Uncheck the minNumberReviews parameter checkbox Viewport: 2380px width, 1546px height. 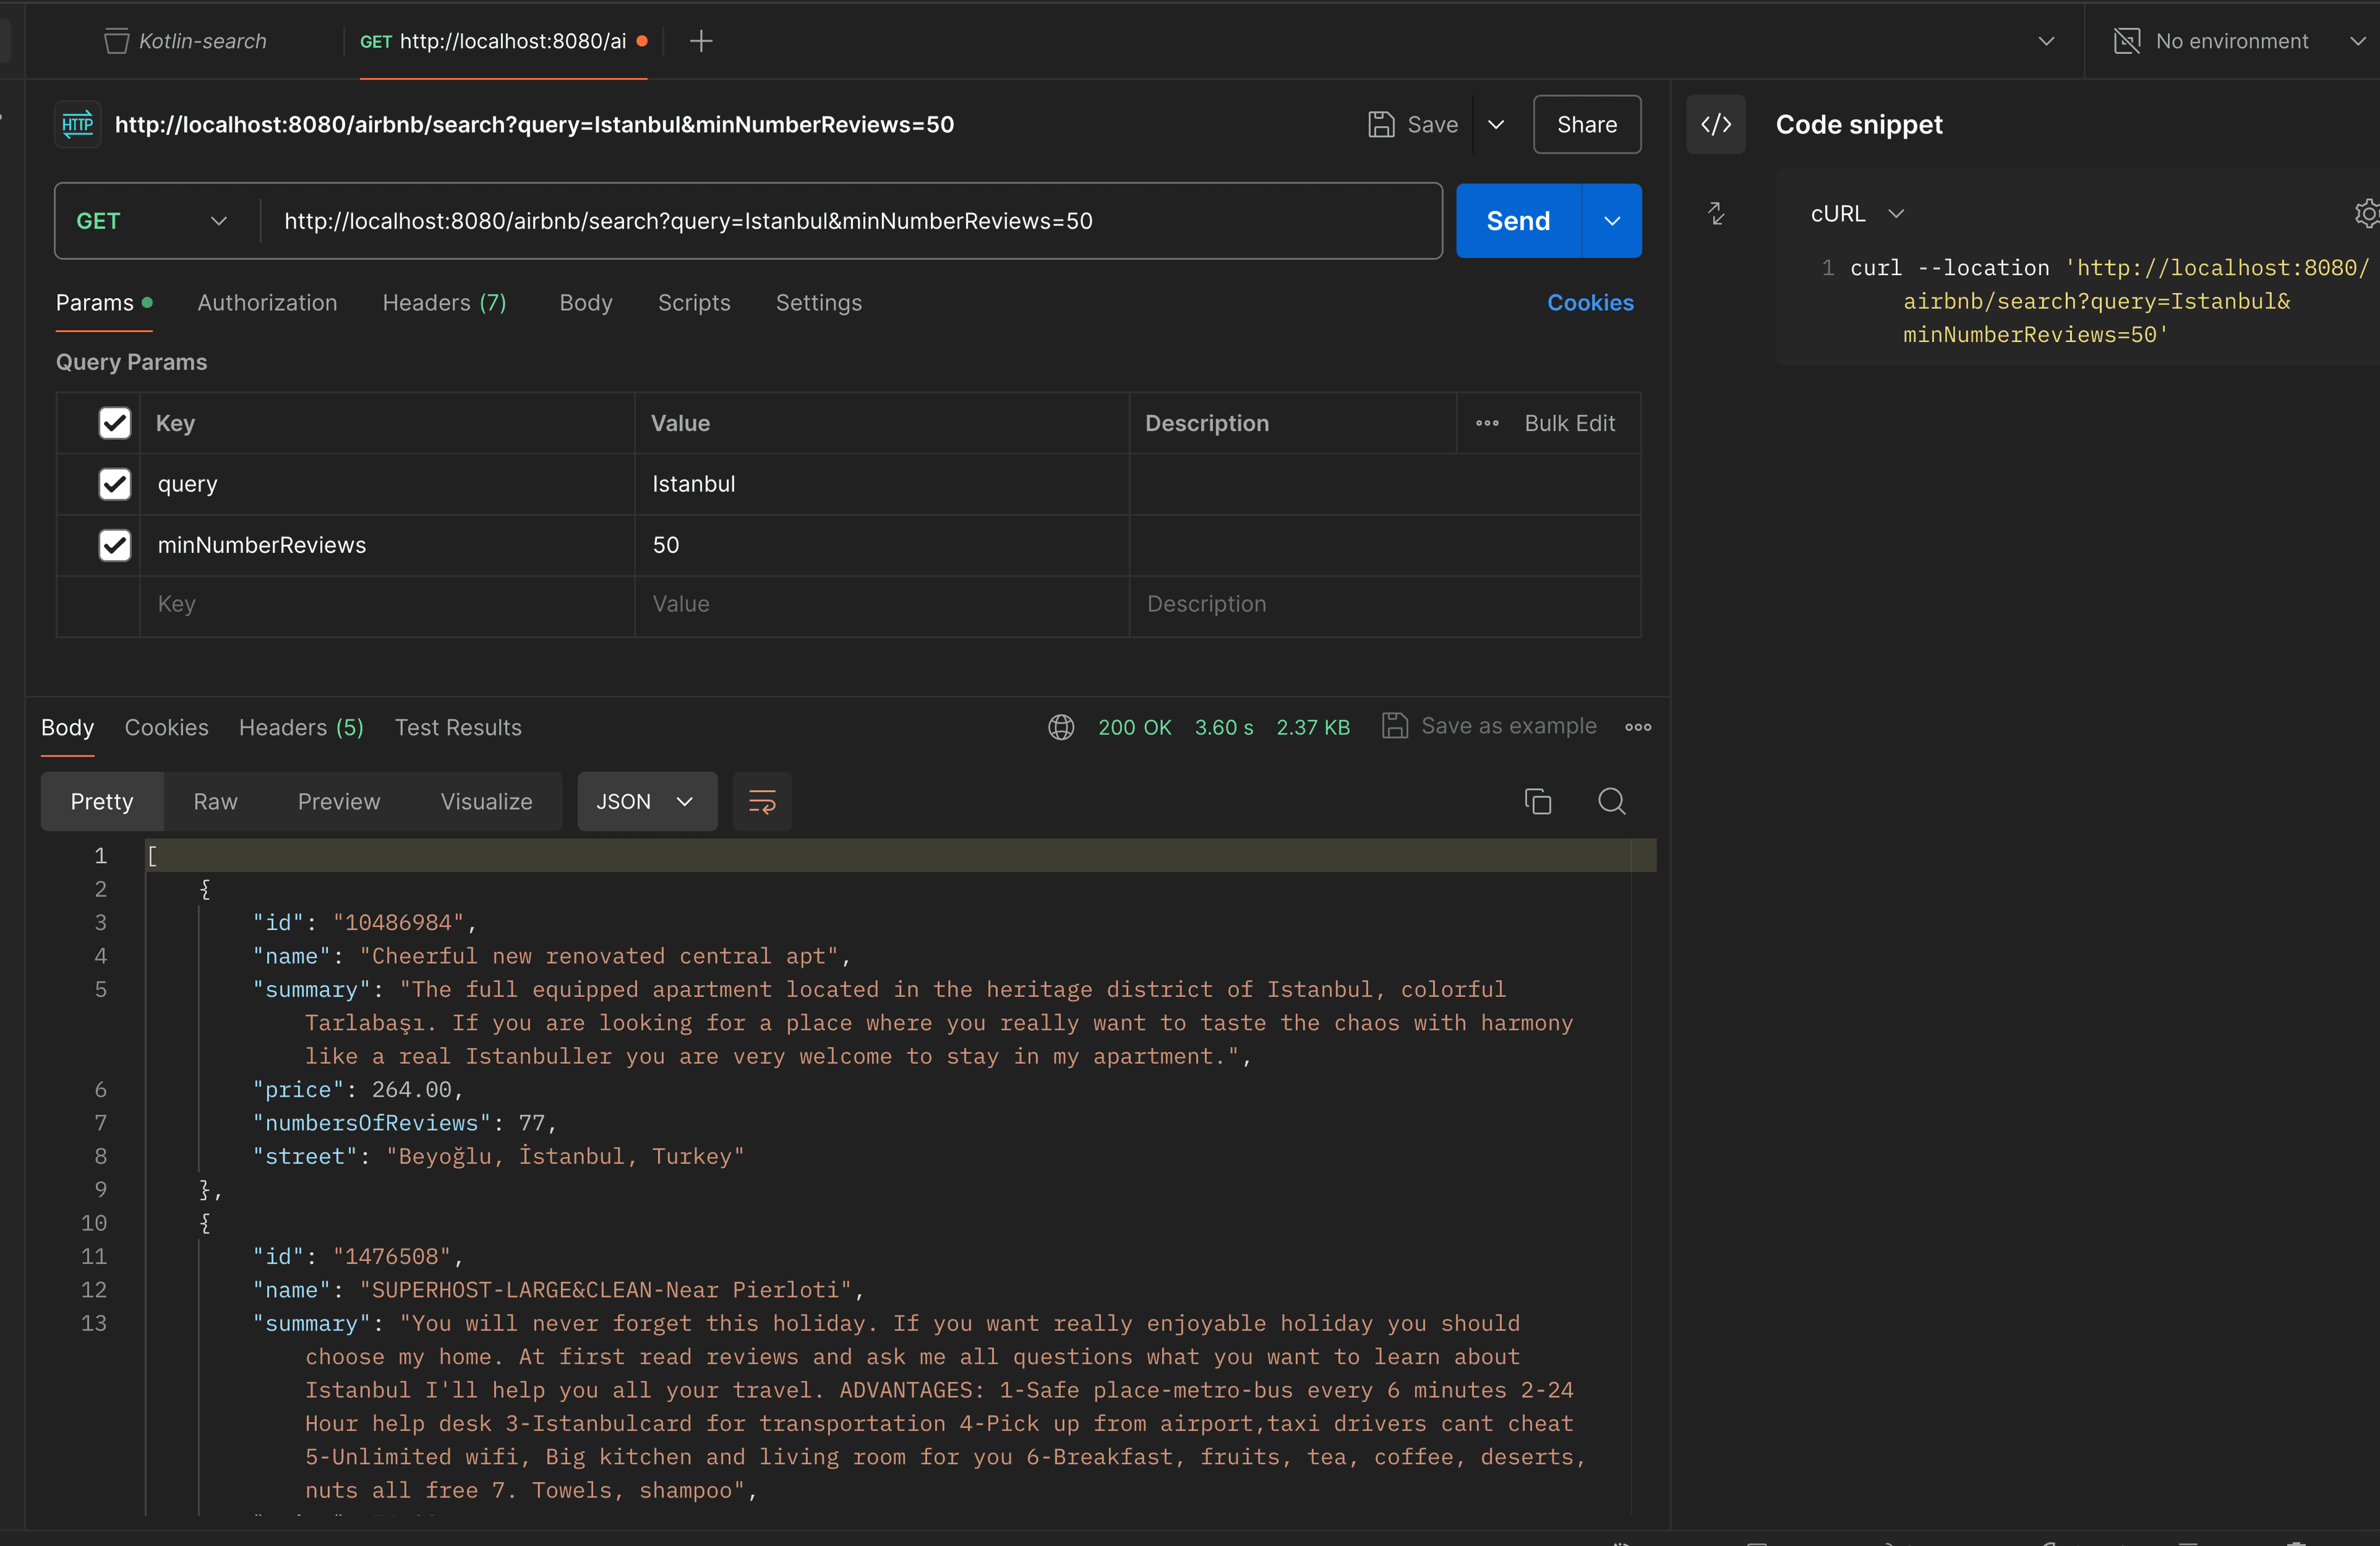[x=115, y=545]
